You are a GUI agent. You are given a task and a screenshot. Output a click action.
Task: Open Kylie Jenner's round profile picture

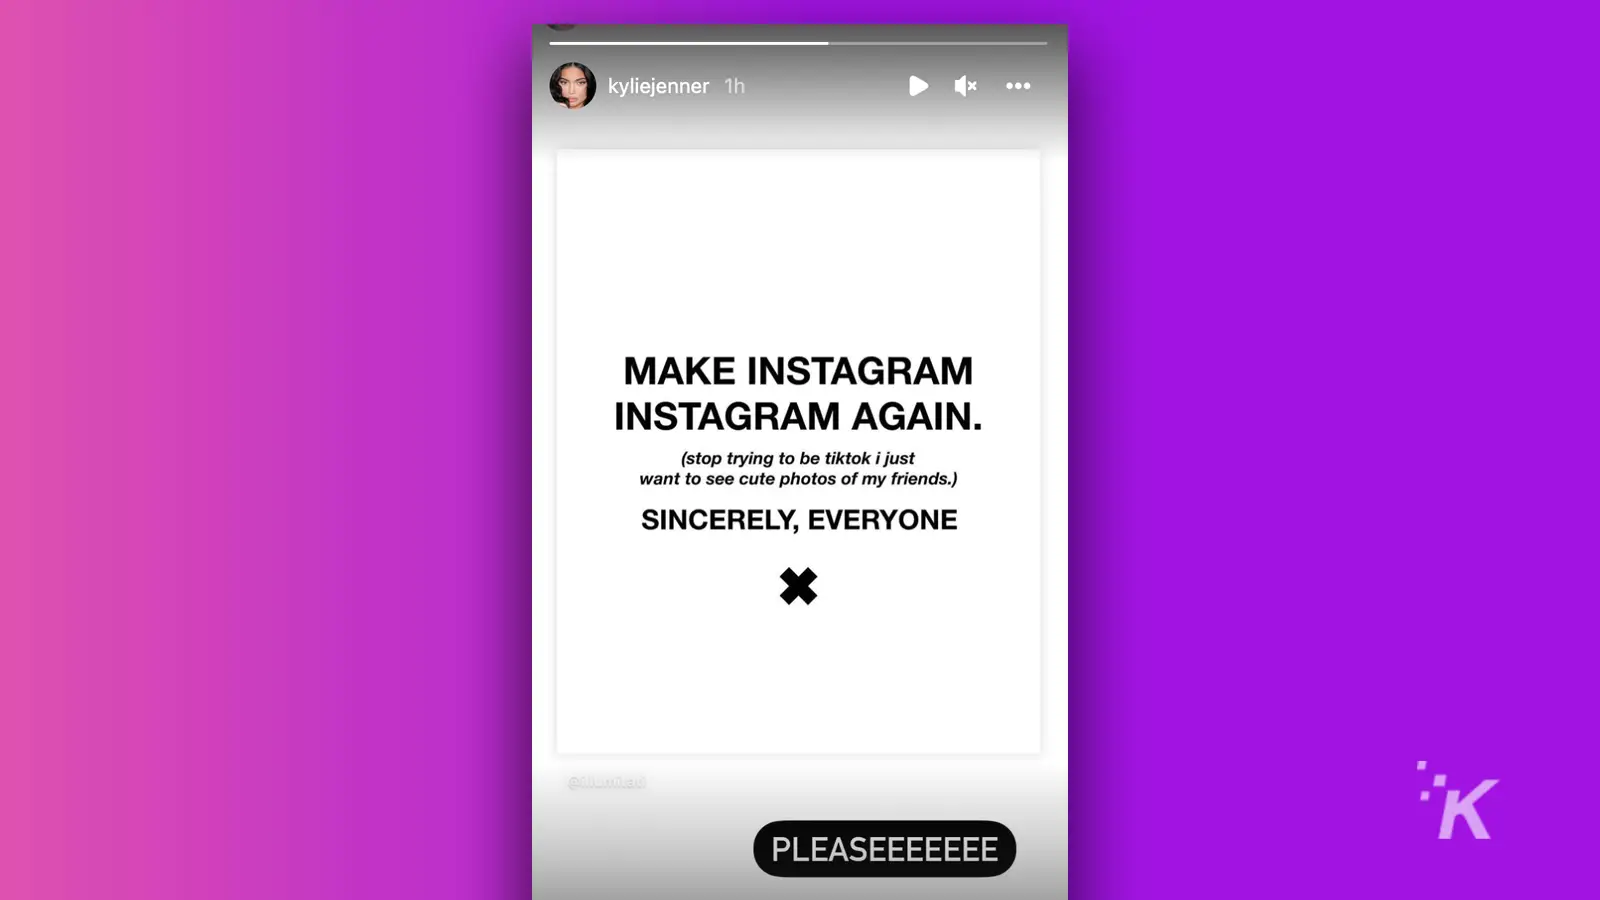pyautogui.click(x=573, y=86)
